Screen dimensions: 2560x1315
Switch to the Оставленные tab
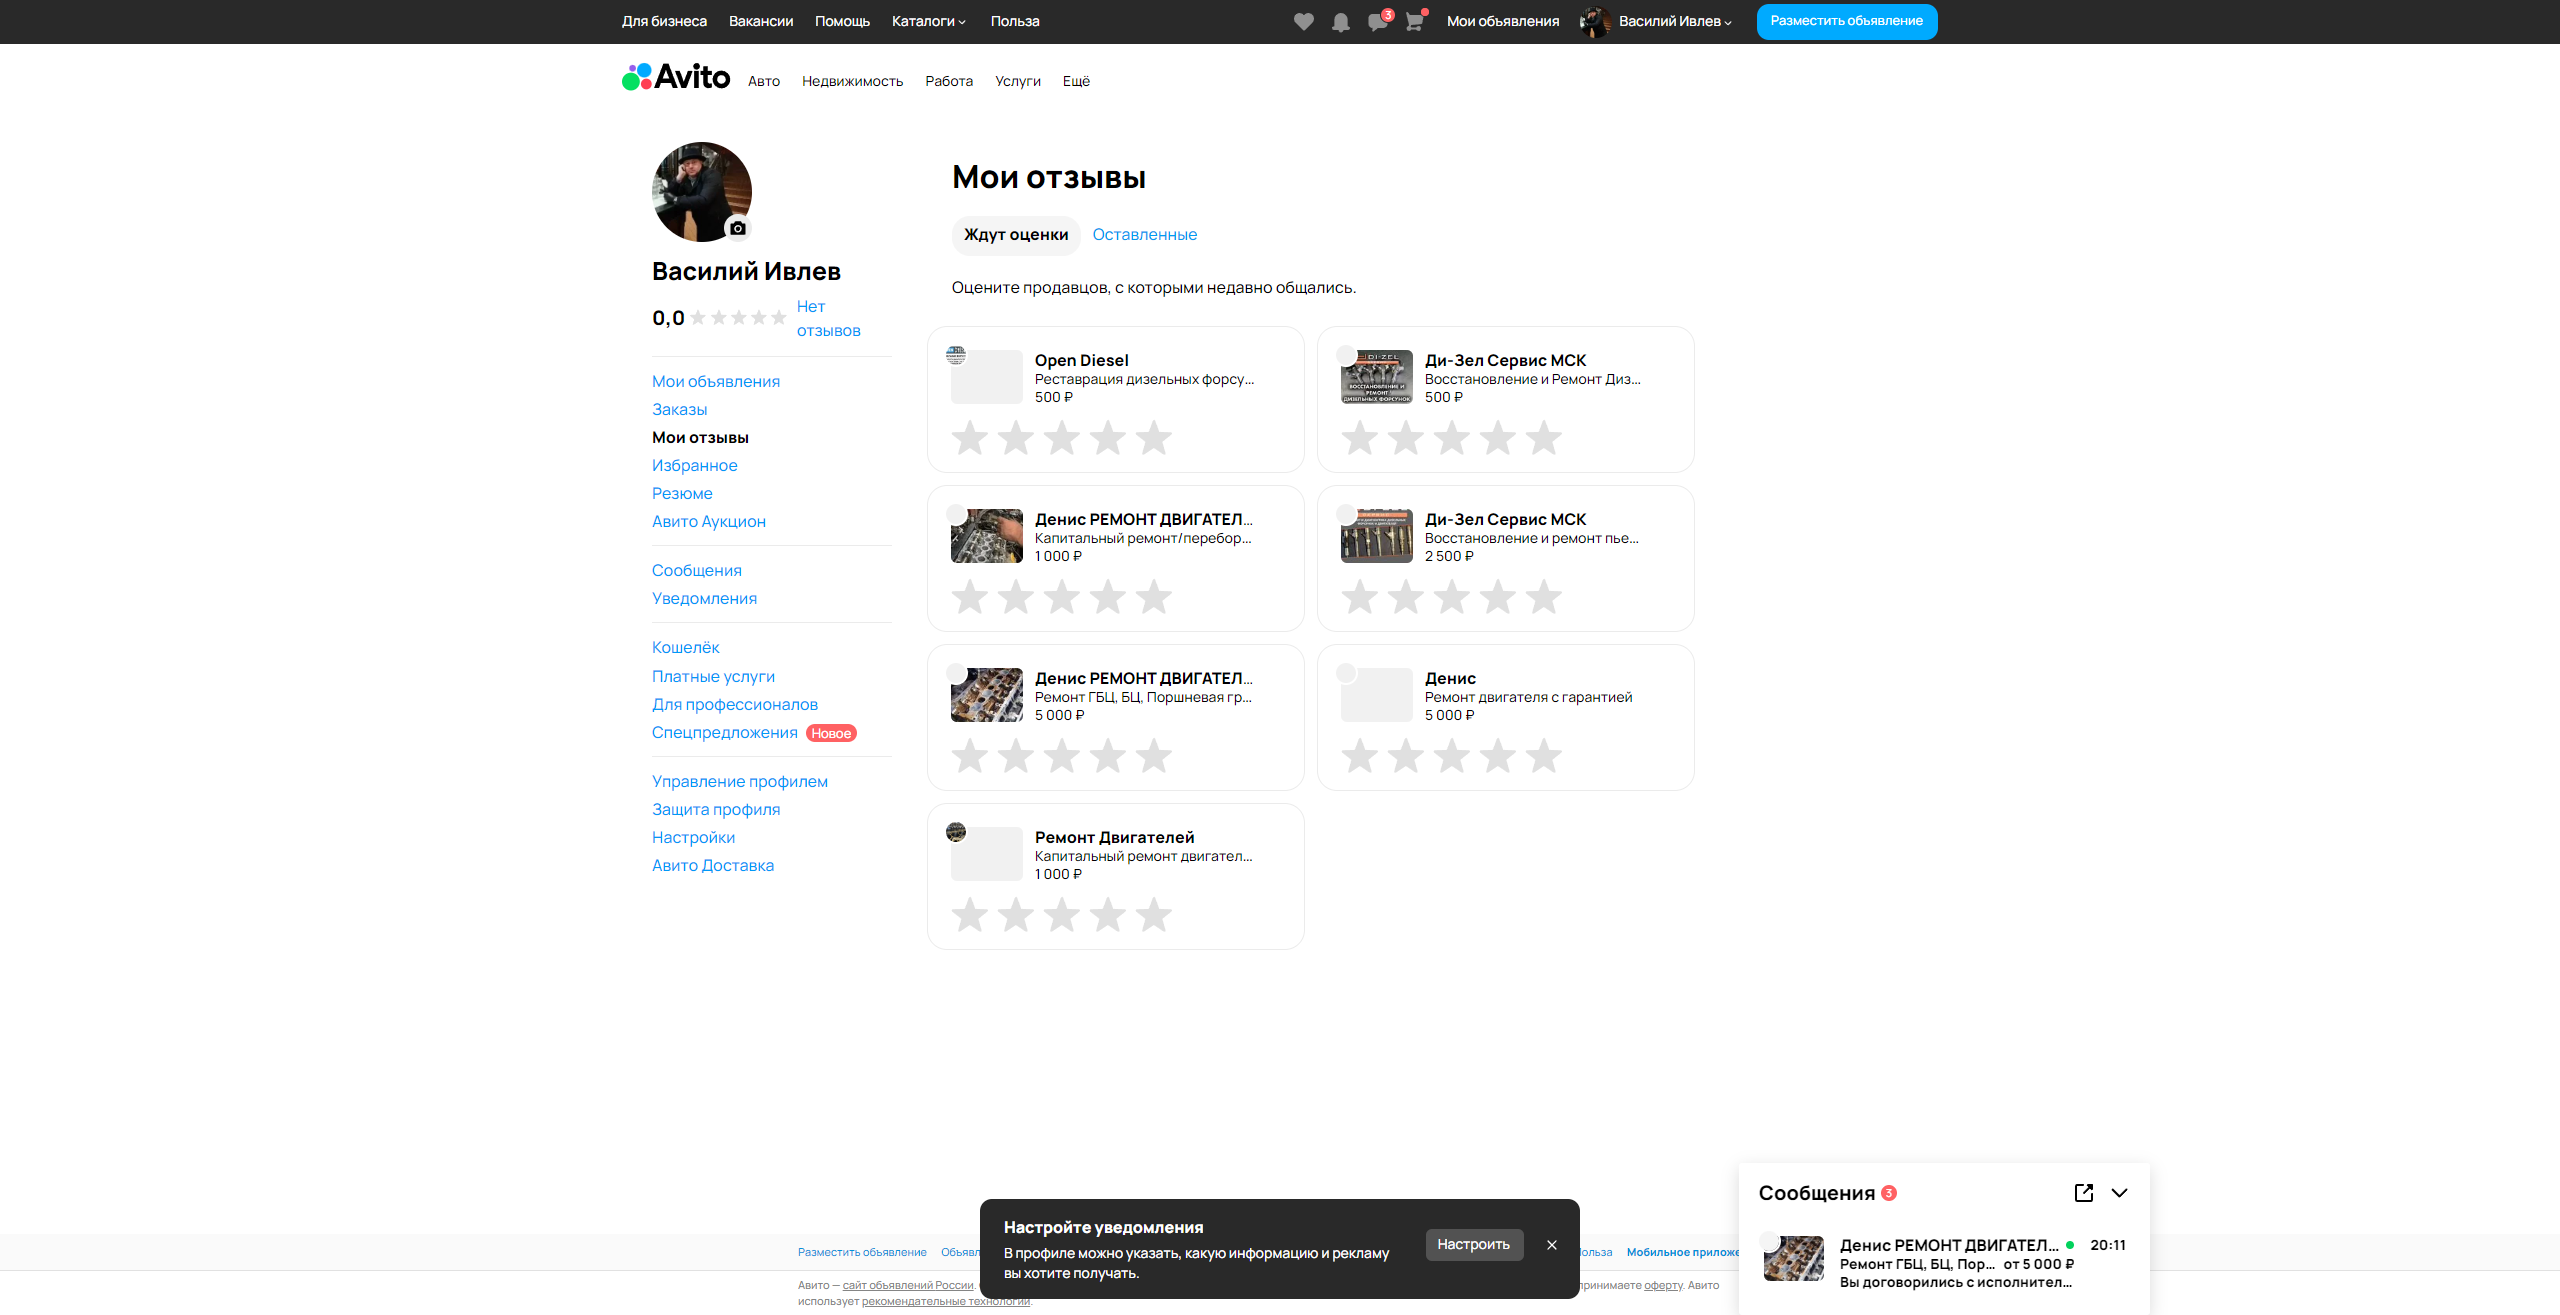click(x=1144, y=235)
